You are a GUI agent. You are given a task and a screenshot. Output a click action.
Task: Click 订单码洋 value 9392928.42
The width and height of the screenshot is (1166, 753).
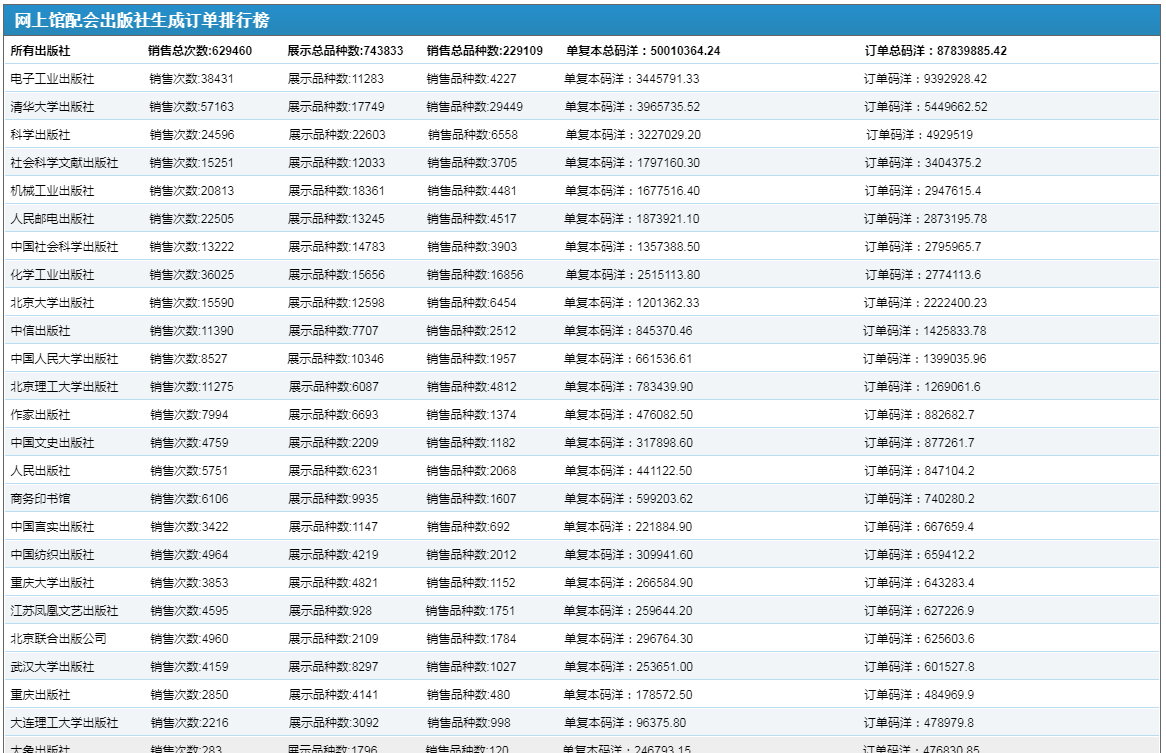(x=925, y=79)
